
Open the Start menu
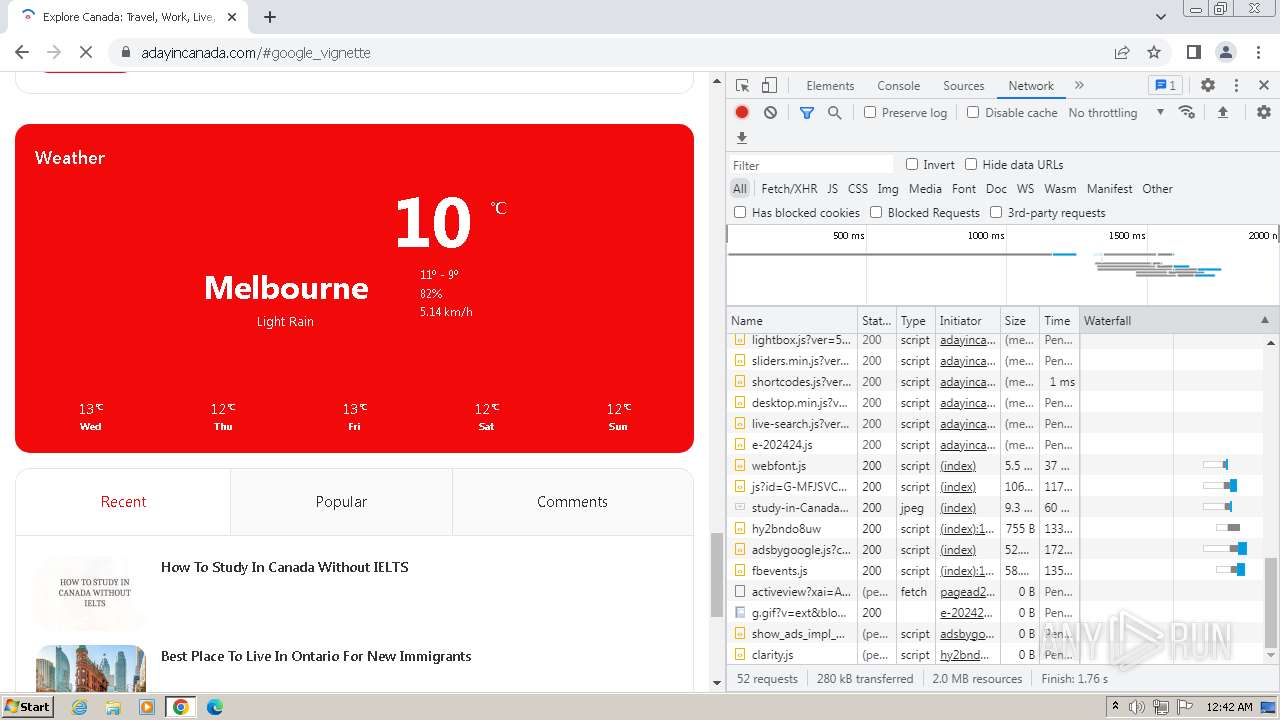point(27,707)
